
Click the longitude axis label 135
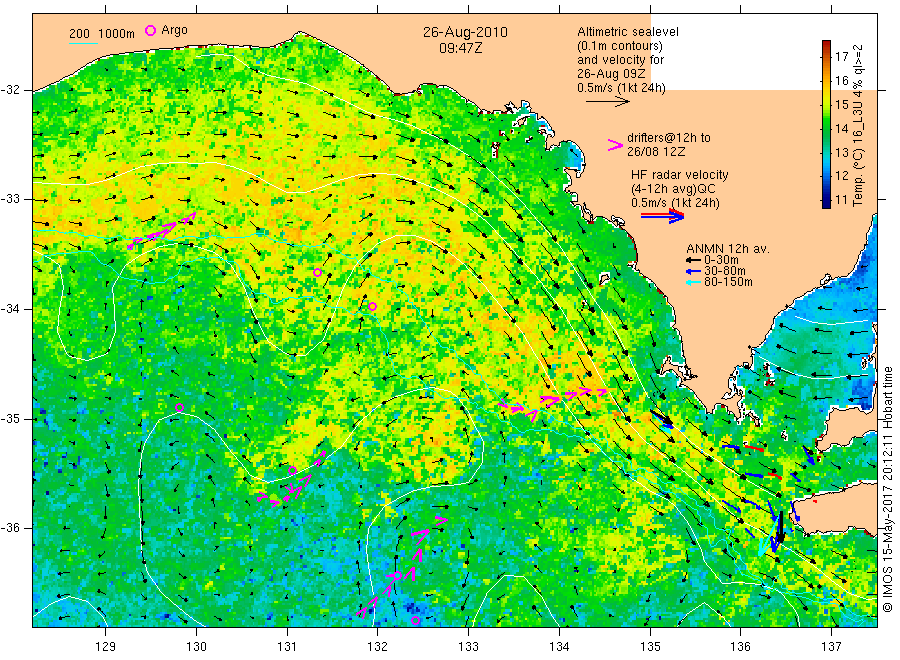pos(650,646)
